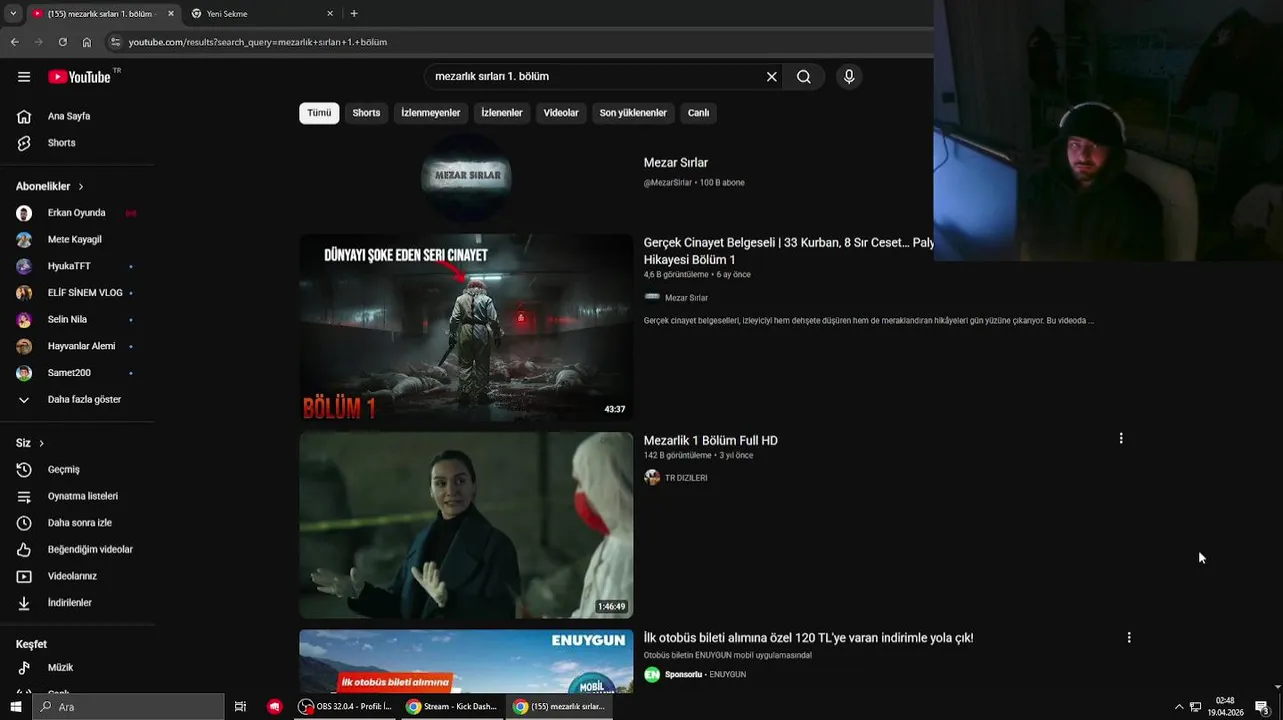View site information icon in the address bar

coord(115,42)
